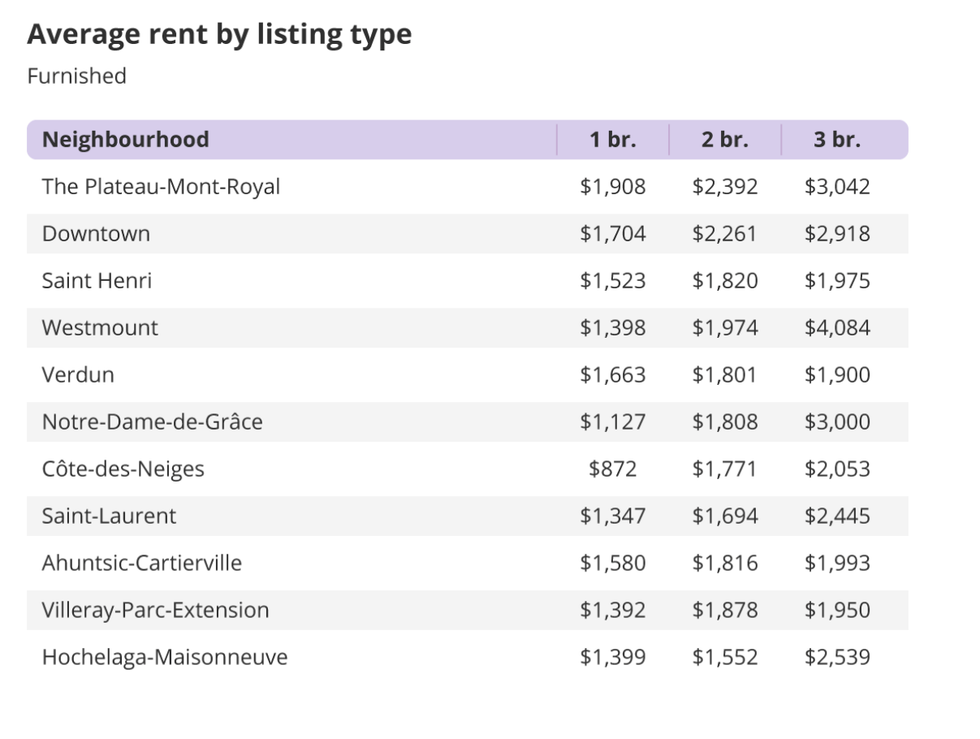Select the Verdun neighbourhood name
Image resolution: width=980 pixels, height=739 pixels.
pos(78,375)
